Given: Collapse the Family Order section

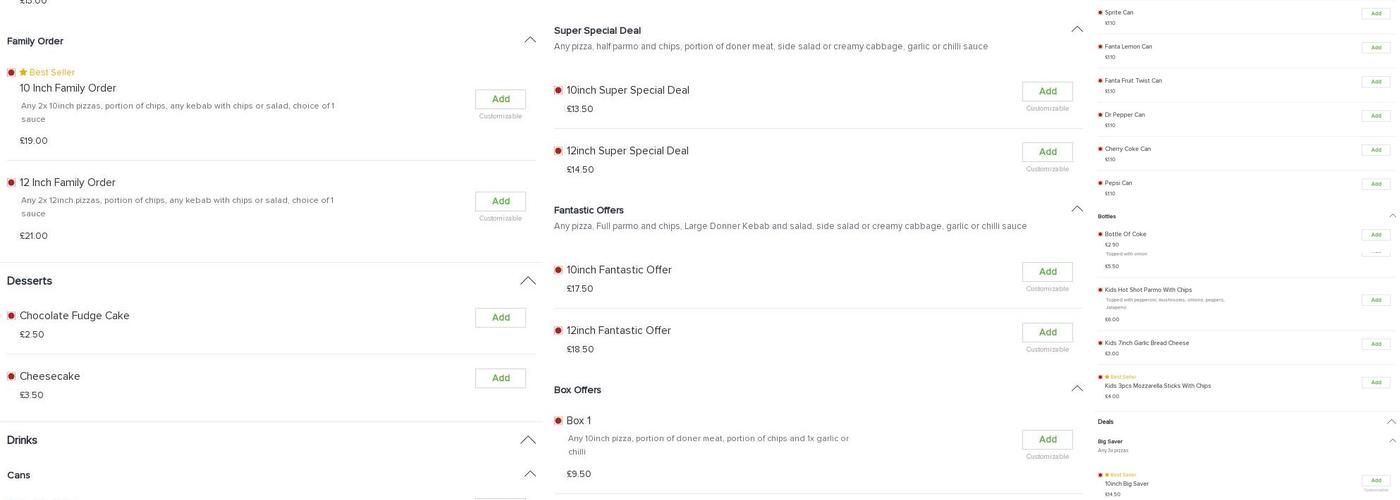Looking at the screenshot, I should pyautogui.click(x=530, y=40).
